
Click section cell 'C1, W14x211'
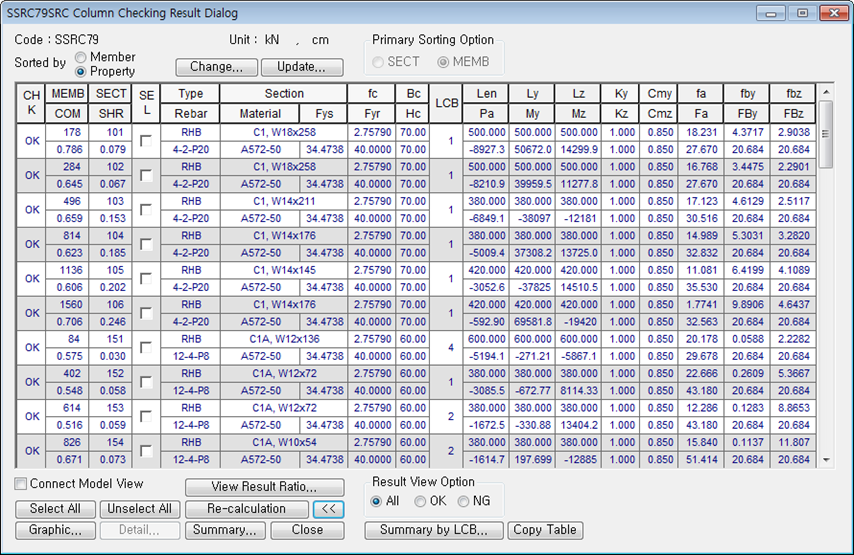pyautogui.click(x=284, y=201)
